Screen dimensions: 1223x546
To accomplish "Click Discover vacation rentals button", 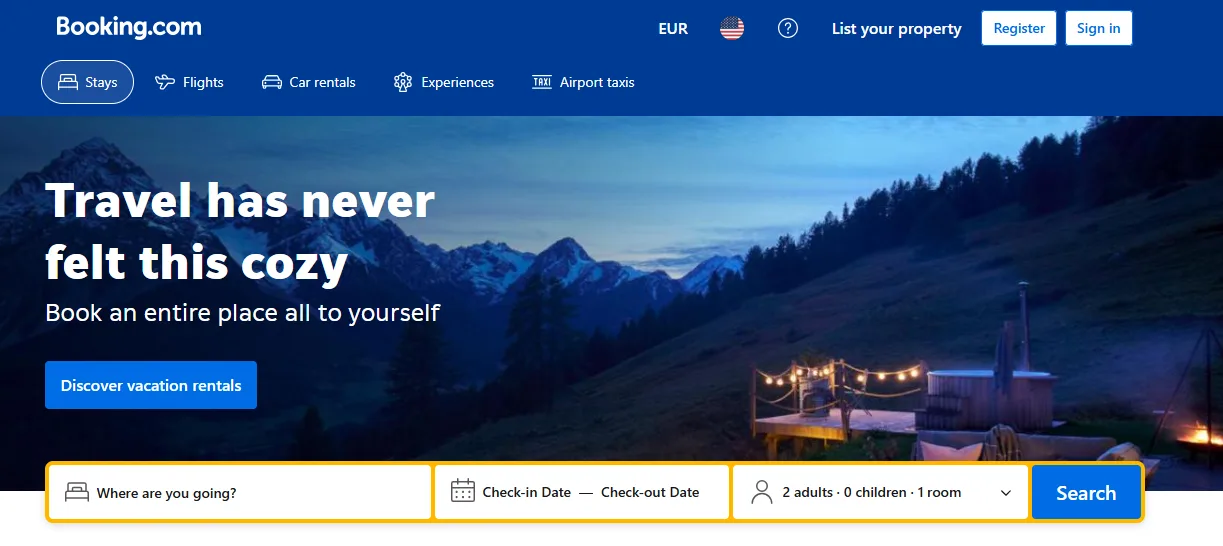I will pos(151,385).
